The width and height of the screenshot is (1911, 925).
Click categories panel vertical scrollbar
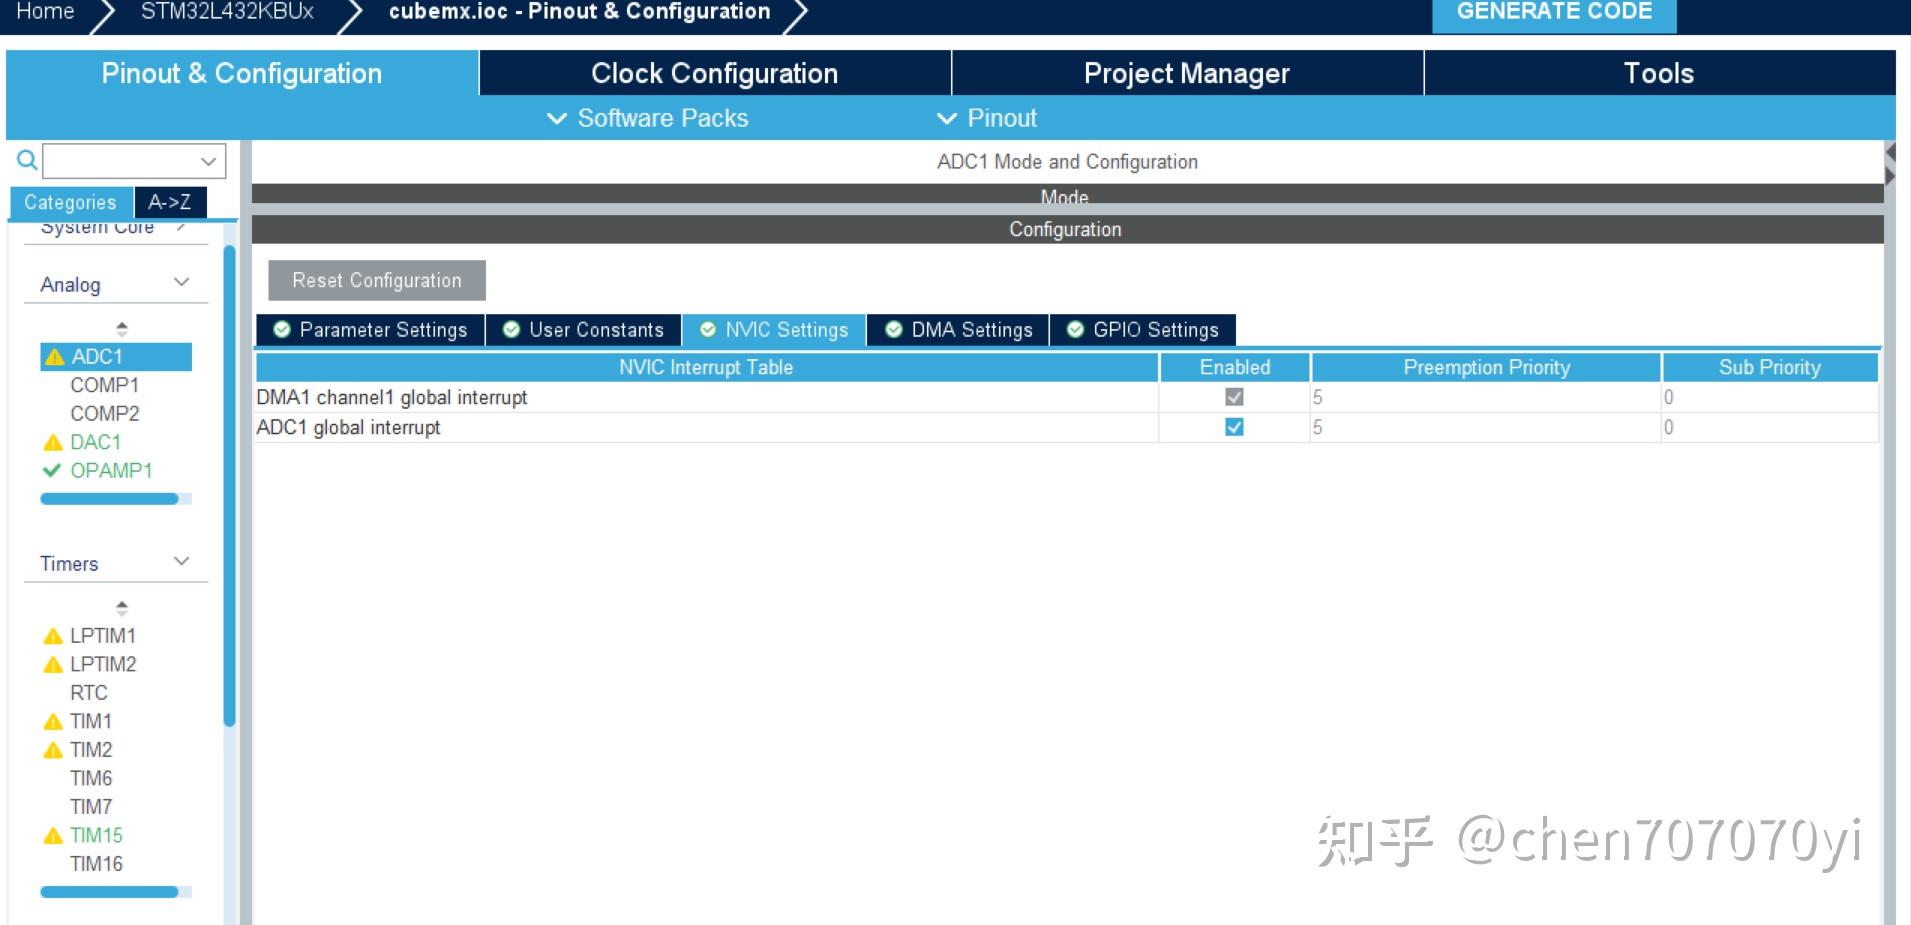[x=229, y=485]
